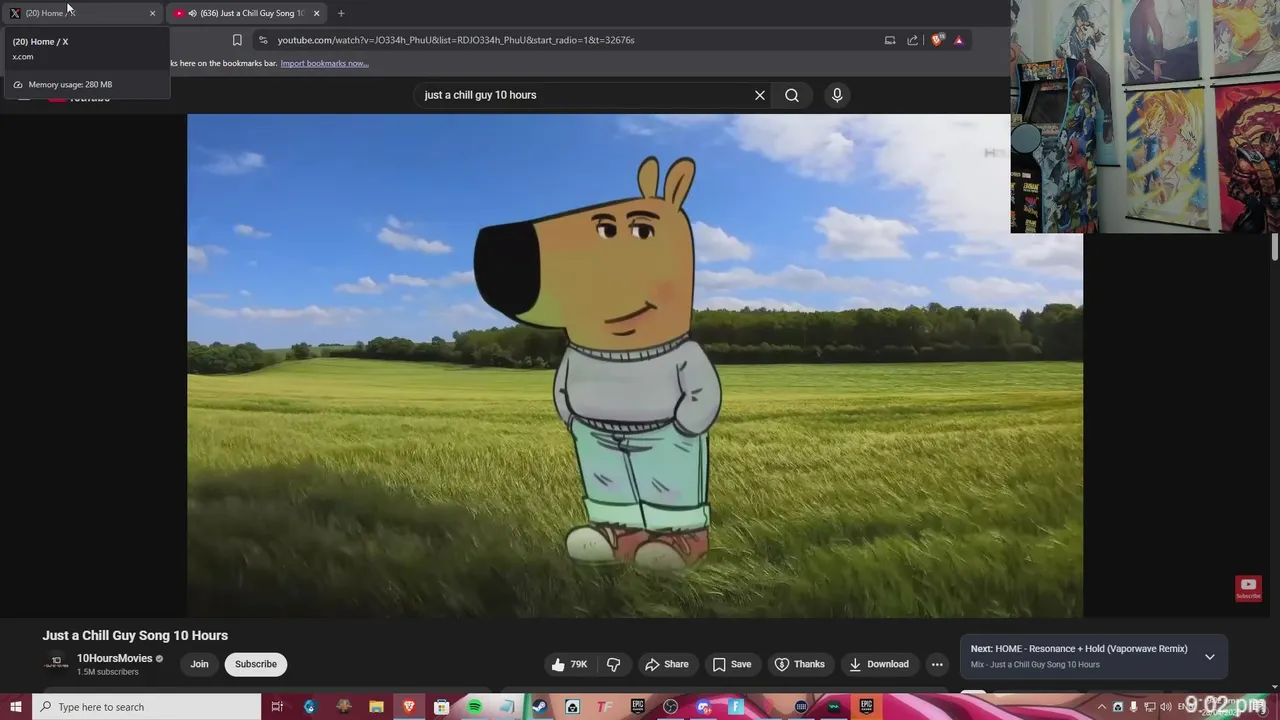The height and width of the screenshot is (720, 1280).
Task: Mute the YouTube tab via its speaker icon
Action: [x=192, y=13]
